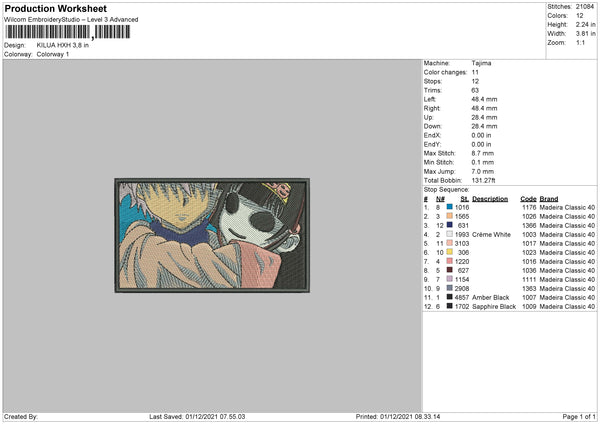600x424 pixels.
Task: Select the slate blue swatch with 2908 stitches
Action: (x=450, y=288)
